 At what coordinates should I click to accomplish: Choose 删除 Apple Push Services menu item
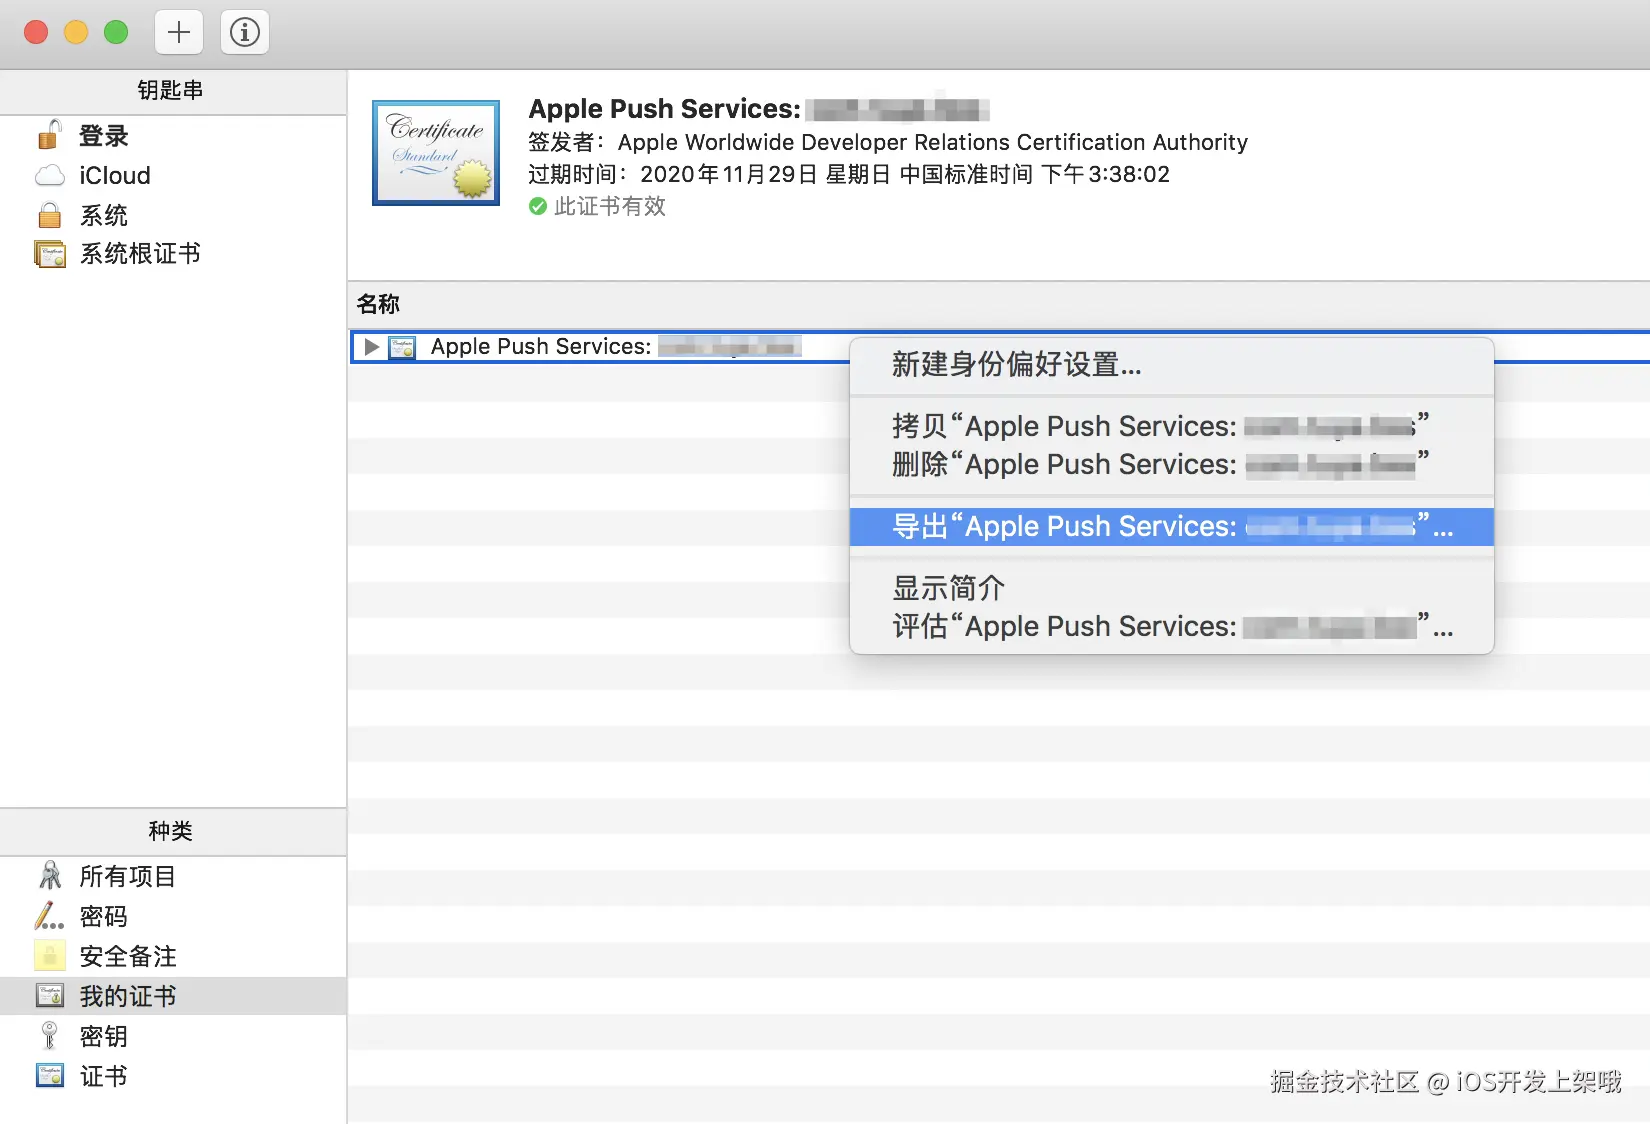[x=1172, y=464]
